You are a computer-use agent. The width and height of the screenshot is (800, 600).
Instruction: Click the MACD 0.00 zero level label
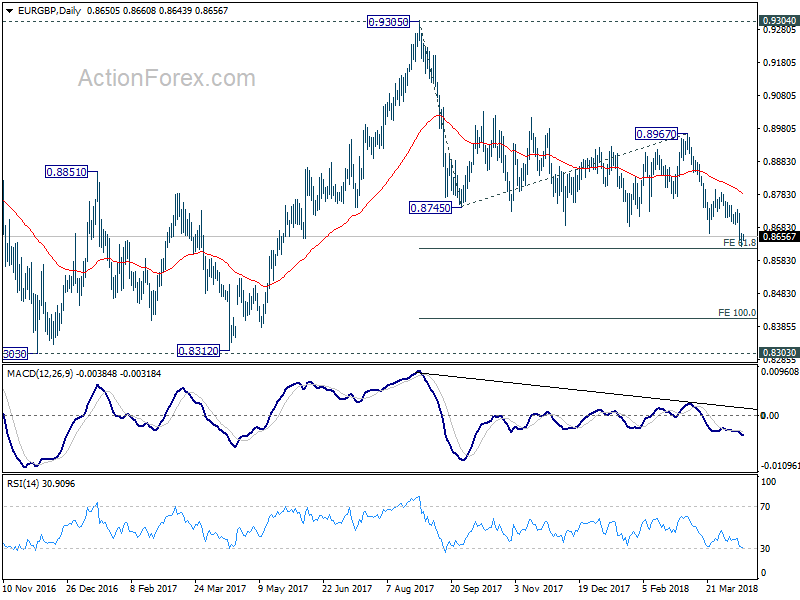coord(769,416)
